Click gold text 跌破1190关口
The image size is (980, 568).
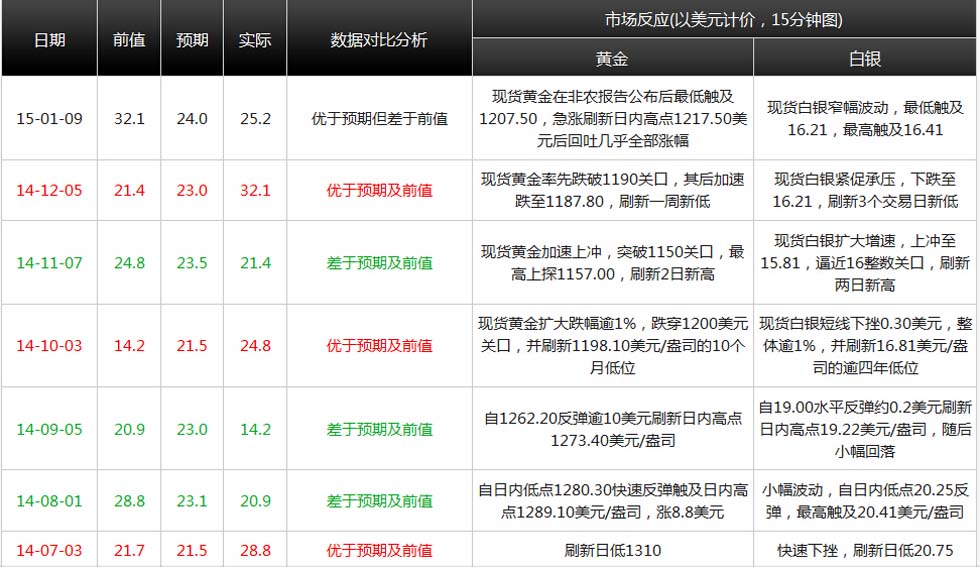point(612,191)
